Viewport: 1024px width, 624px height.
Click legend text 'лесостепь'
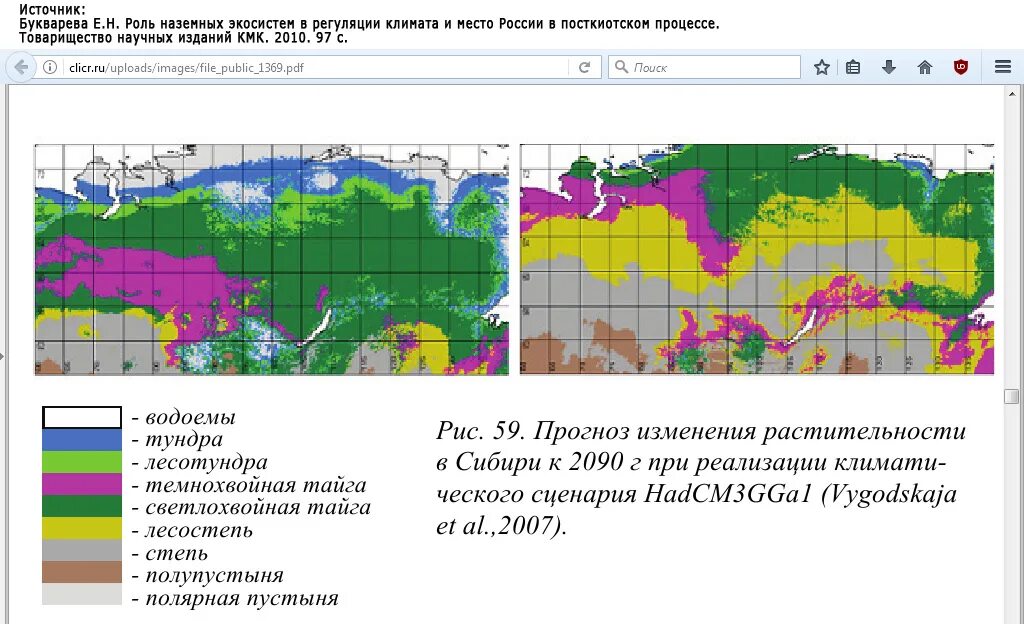click(x=199, y=530)
